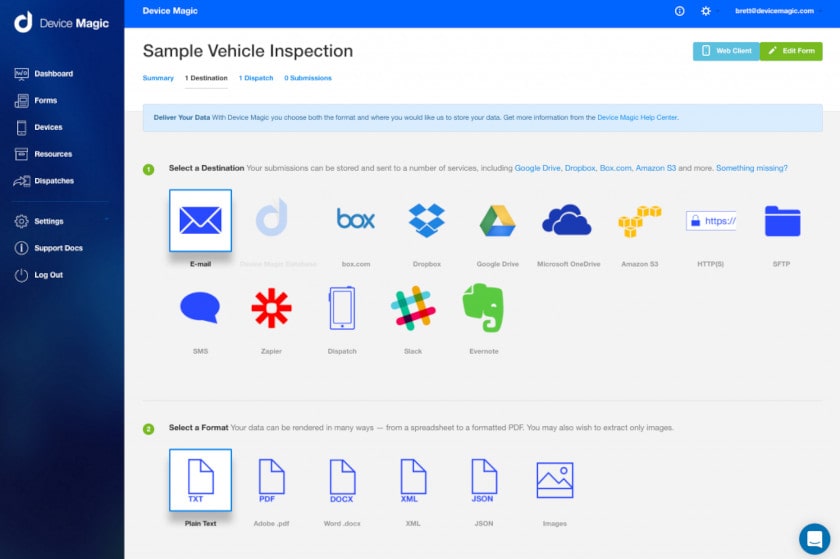Open Support Docs in the sidebar
The width and height of the screenshot is (840, 559).
[x=49, y=248]
